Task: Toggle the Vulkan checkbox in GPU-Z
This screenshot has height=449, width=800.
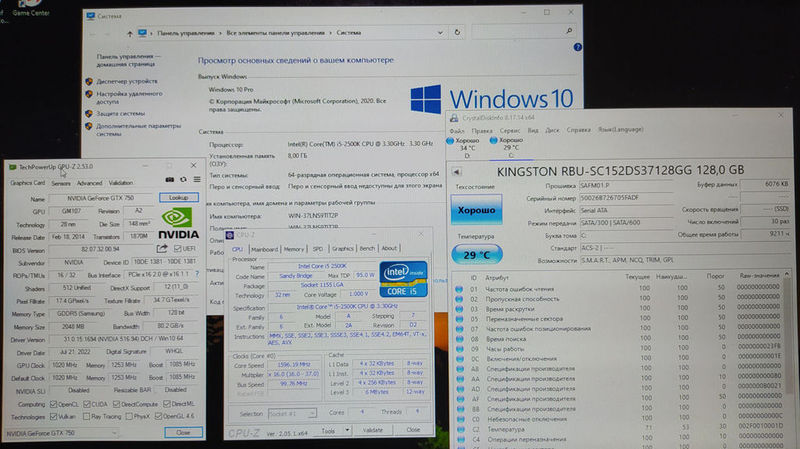Action: click(x=53, y=416)
